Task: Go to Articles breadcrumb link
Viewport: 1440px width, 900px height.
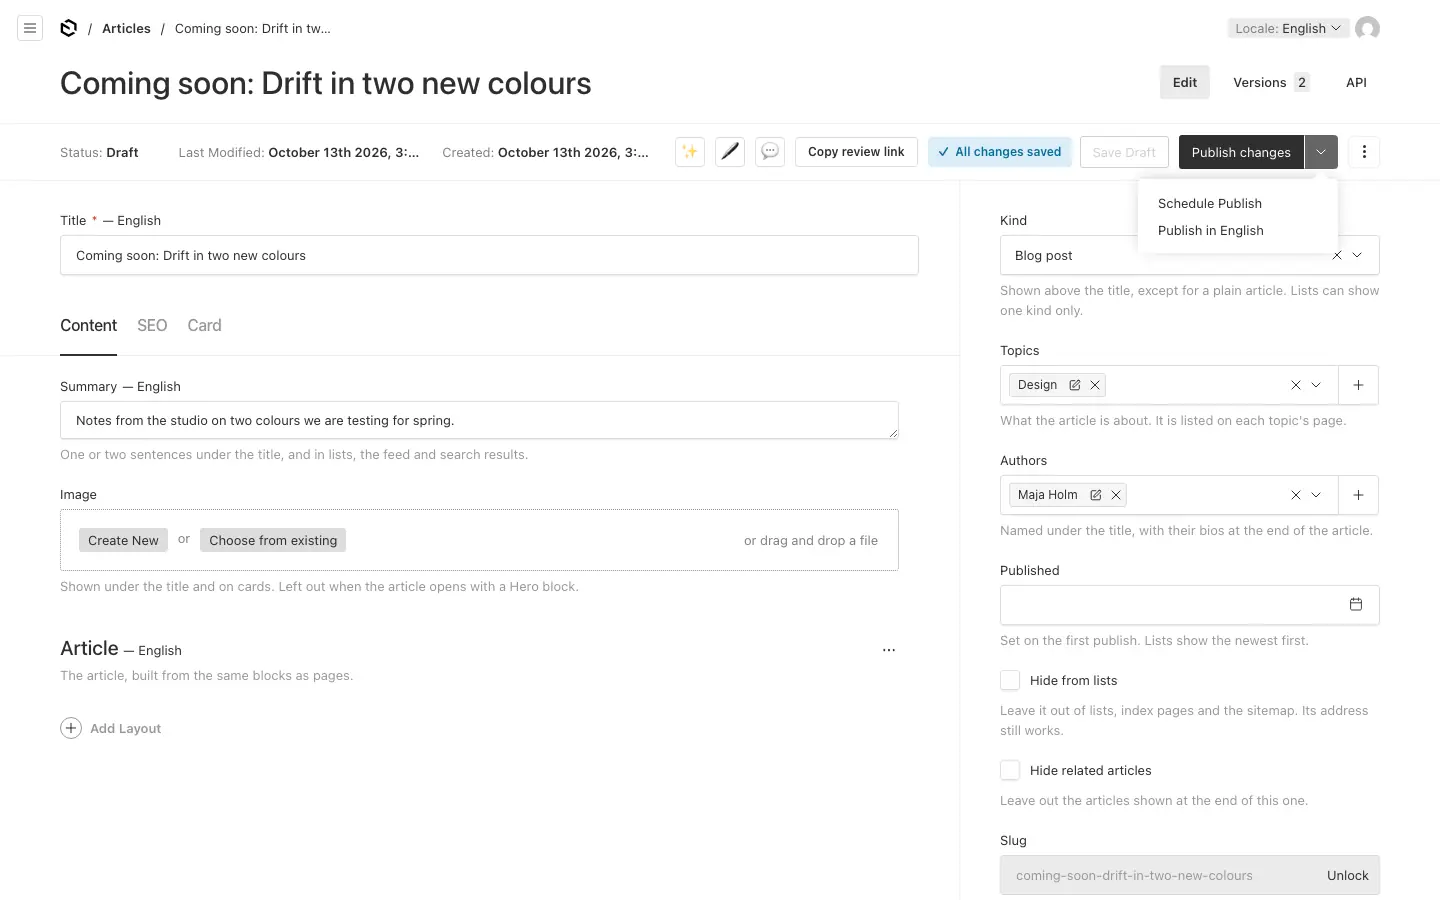Action: [126, 28]
